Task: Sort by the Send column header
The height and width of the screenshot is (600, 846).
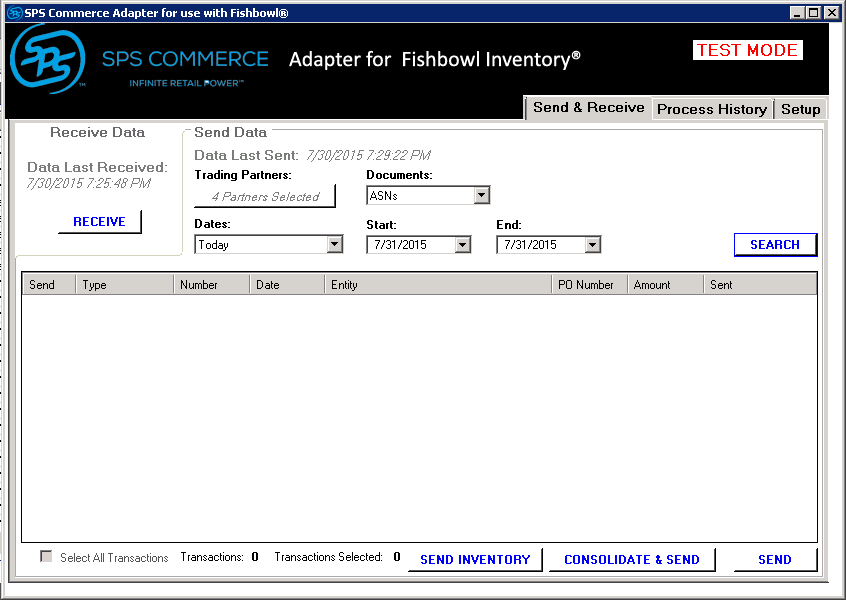Action: tap(49, 284)
